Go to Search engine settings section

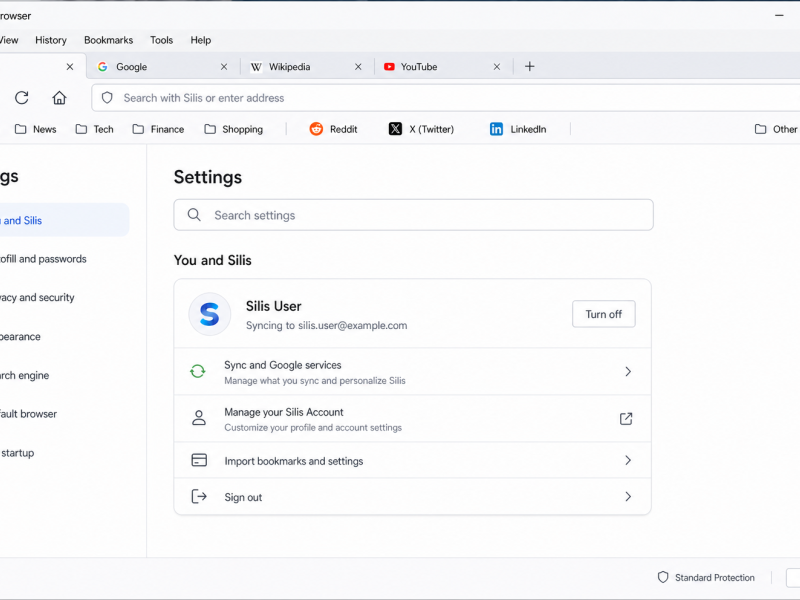point(24,376)
